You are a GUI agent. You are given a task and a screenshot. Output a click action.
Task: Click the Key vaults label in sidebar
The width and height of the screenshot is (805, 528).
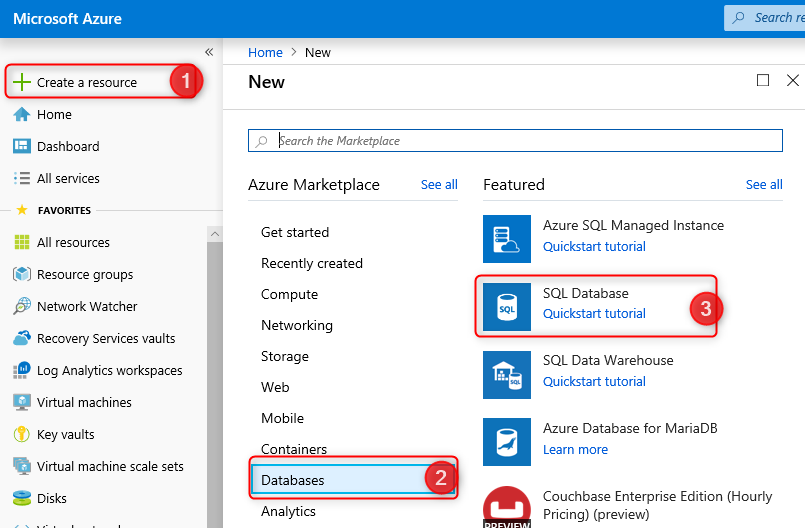(65, 435)
